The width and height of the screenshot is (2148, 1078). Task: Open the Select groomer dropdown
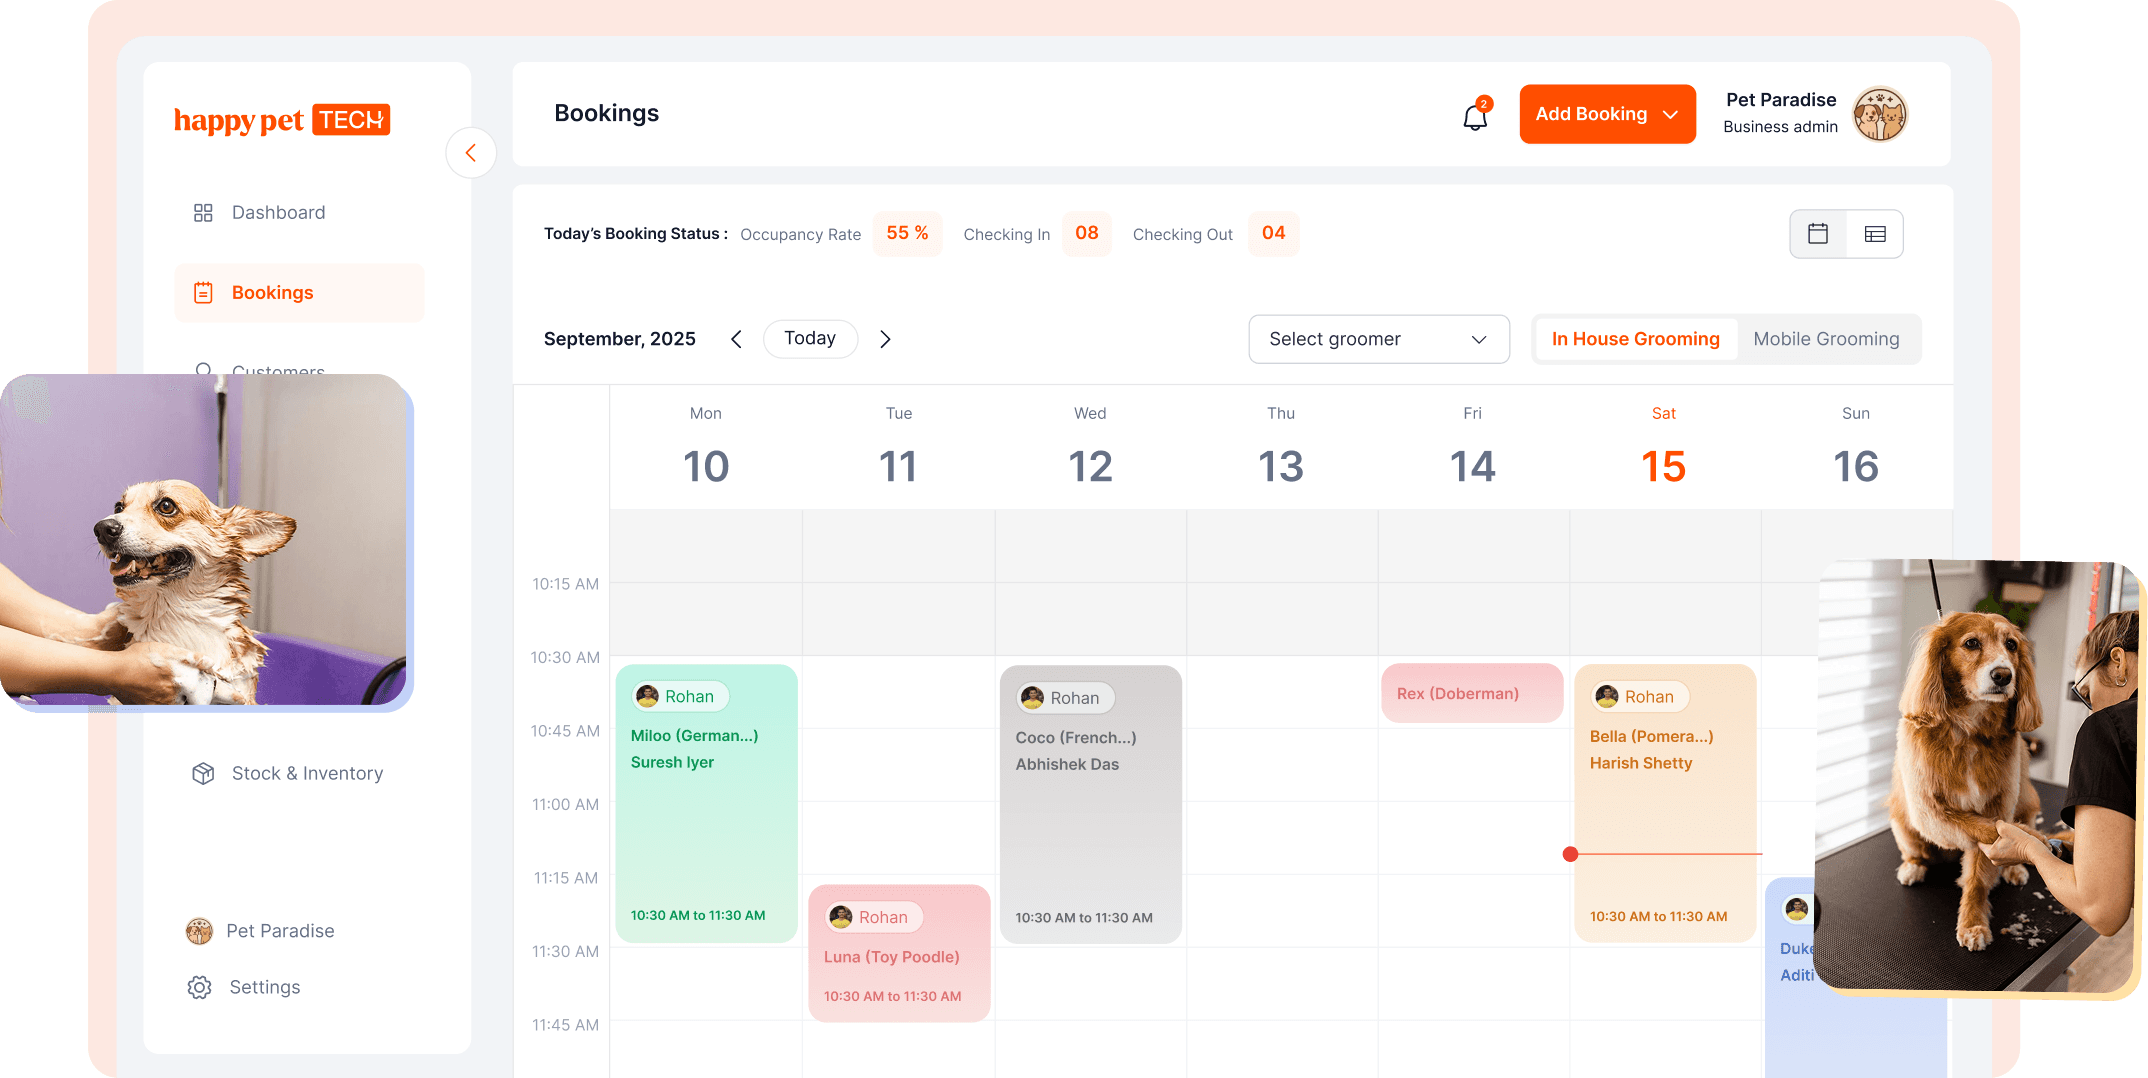1378,339
